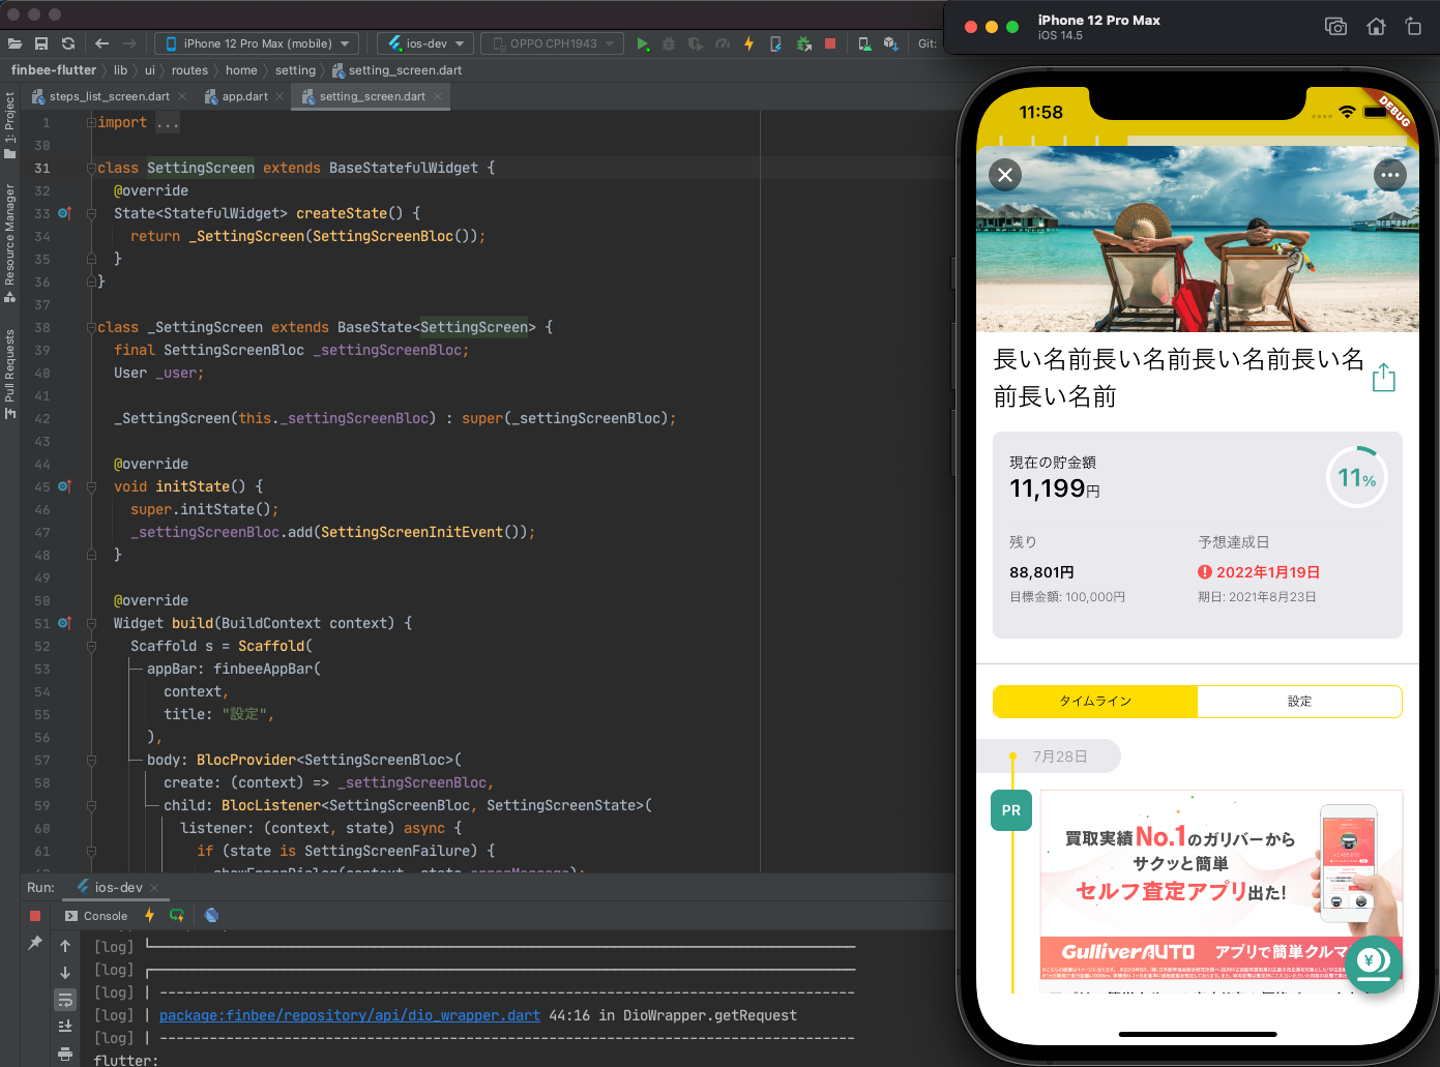Open the ios-dev run configuration dropdown
Image resolution: width=1440 pixels, height=1067 pixels.
click(x=427, y=44)
